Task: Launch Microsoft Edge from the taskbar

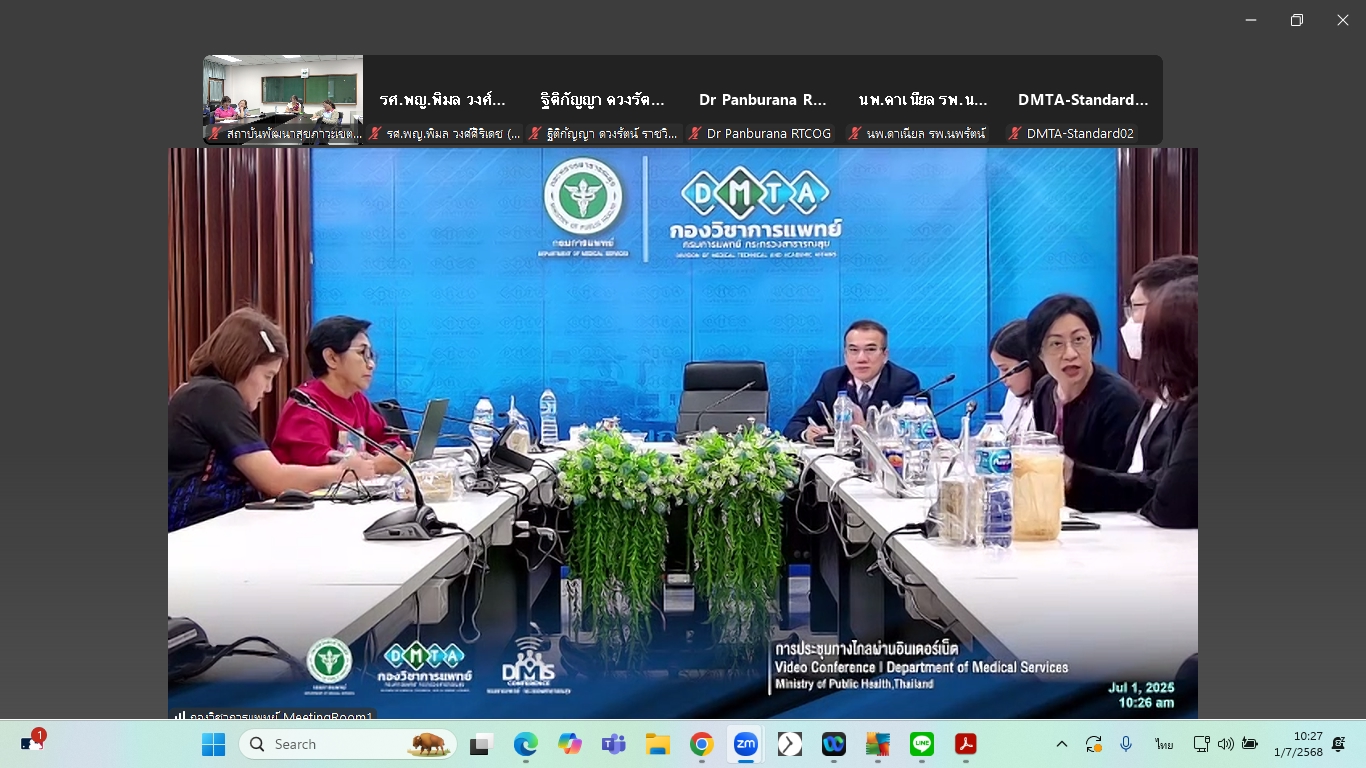Action: (x=525, y=744)
